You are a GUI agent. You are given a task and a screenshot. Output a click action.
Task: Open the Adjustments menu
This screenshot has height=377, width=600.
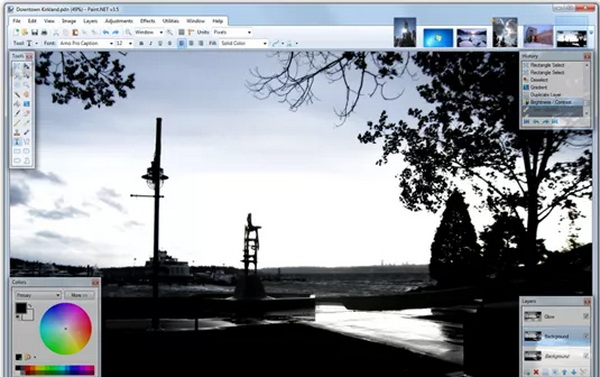click(x=119, y=21)
